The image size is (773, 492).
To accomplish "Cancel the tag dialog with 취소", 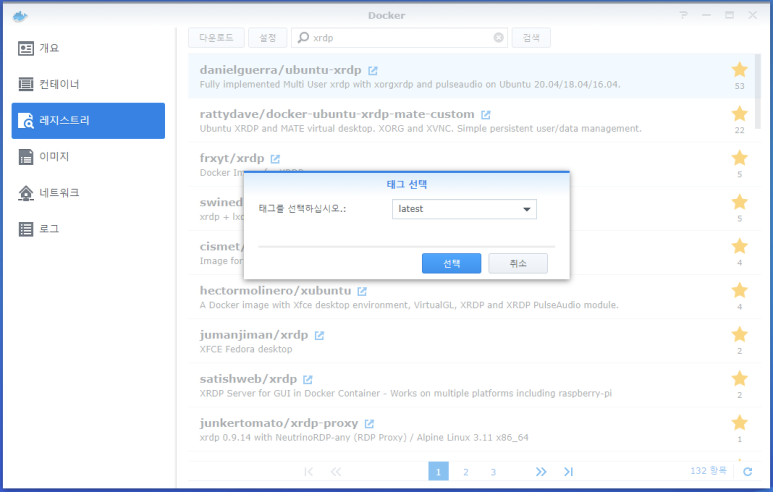I will pyautogui.click(x=517, y=263).
